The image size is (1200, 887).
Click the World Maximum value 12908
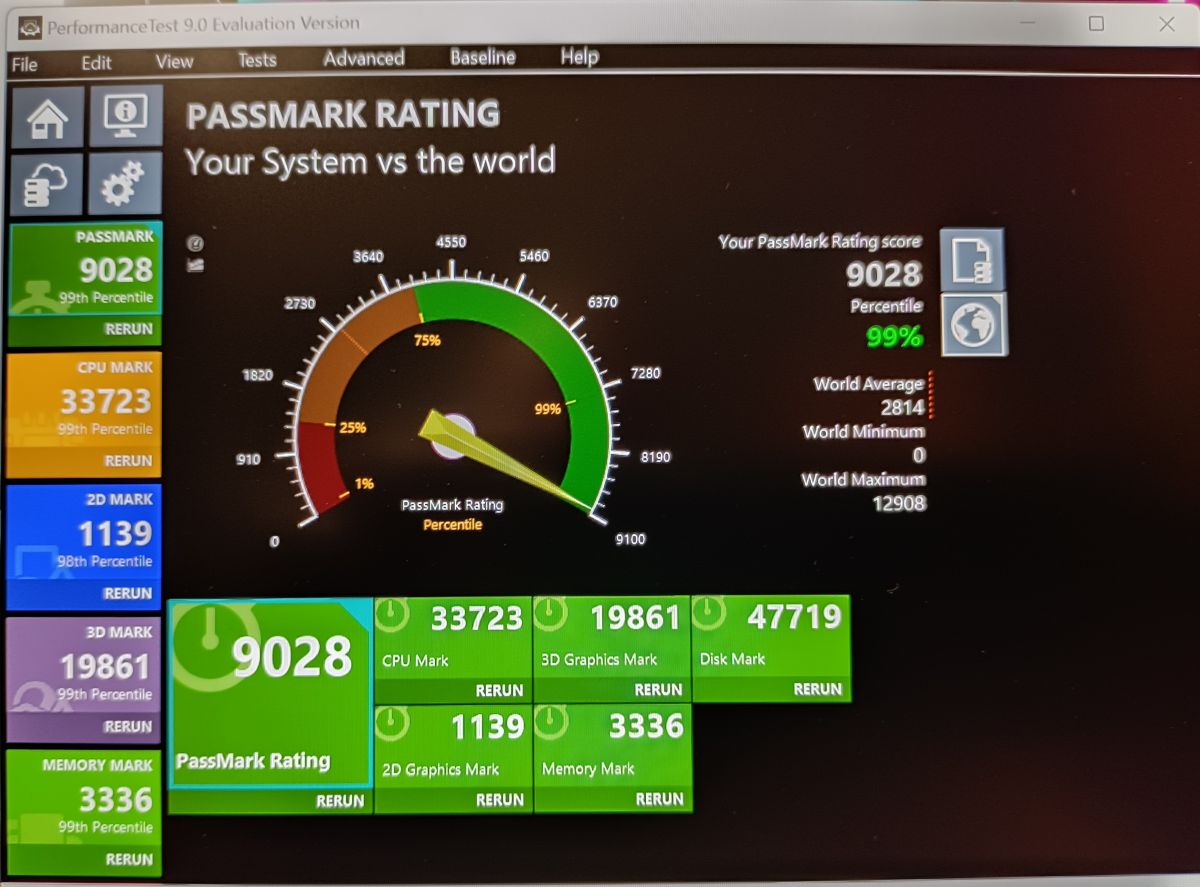pyautogui.click(x=899, y=503)
